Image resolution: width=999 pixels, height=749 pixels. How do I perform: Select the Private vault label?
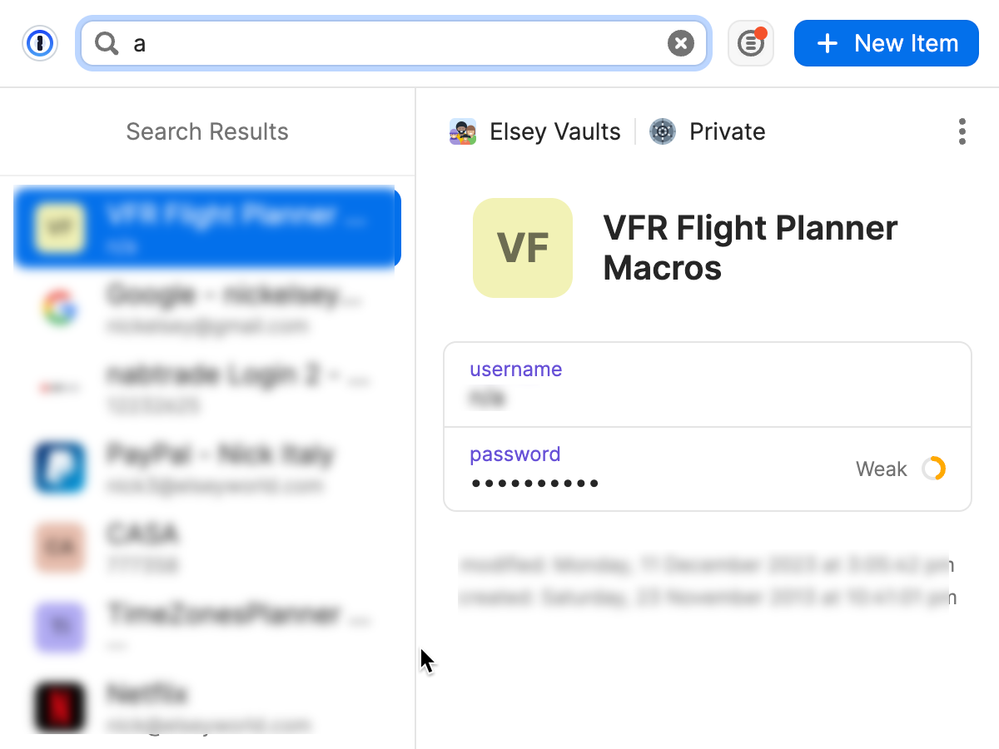point(727,132)
